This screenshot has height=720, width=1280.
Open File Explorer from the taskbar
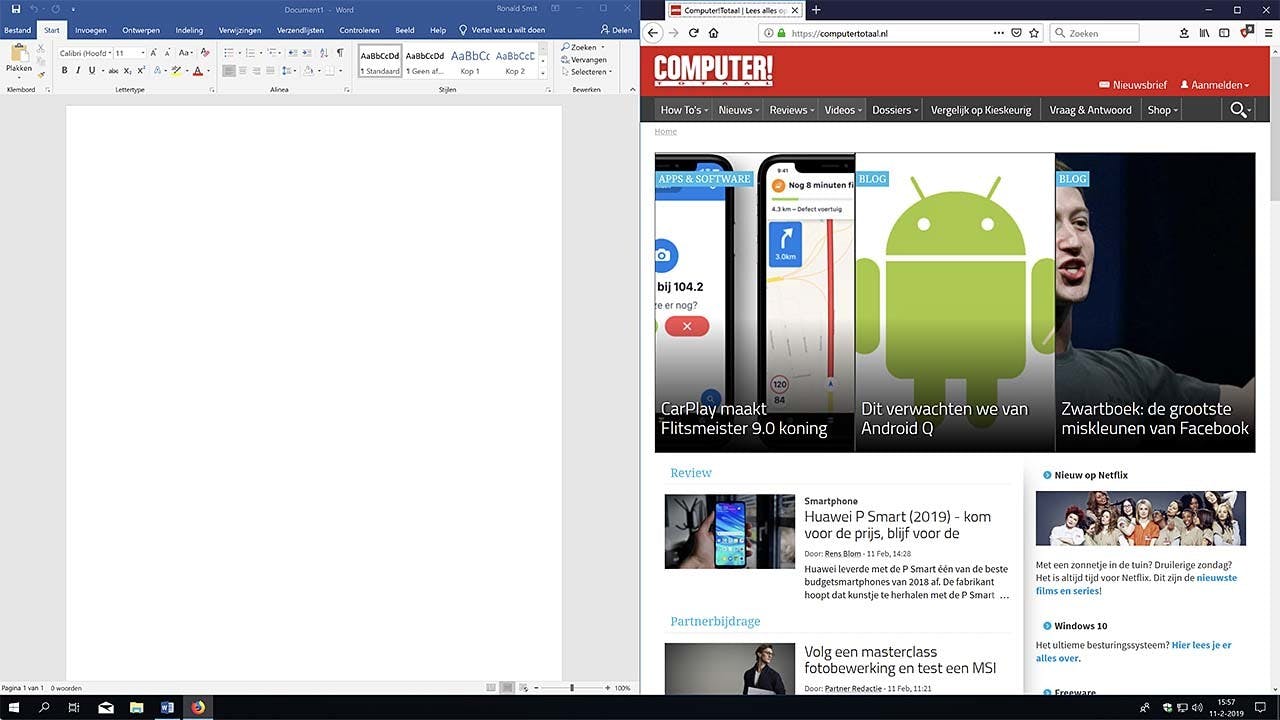(x=137, y=708)
